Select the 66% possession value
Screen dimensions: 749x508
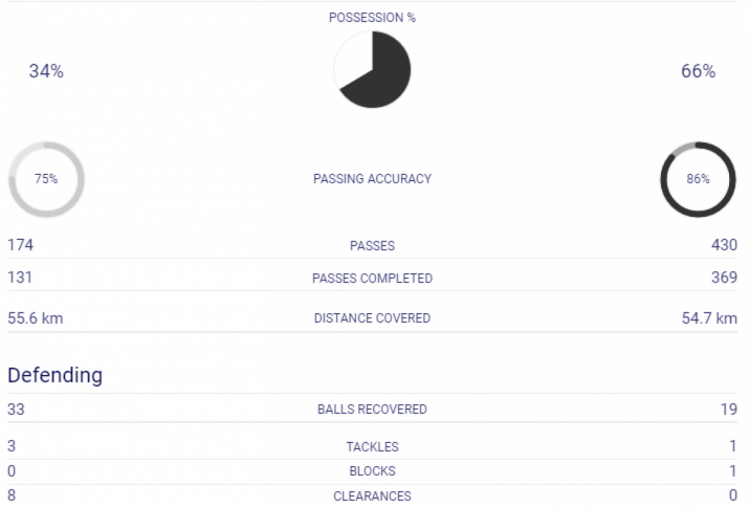click(x=698, y=71)
